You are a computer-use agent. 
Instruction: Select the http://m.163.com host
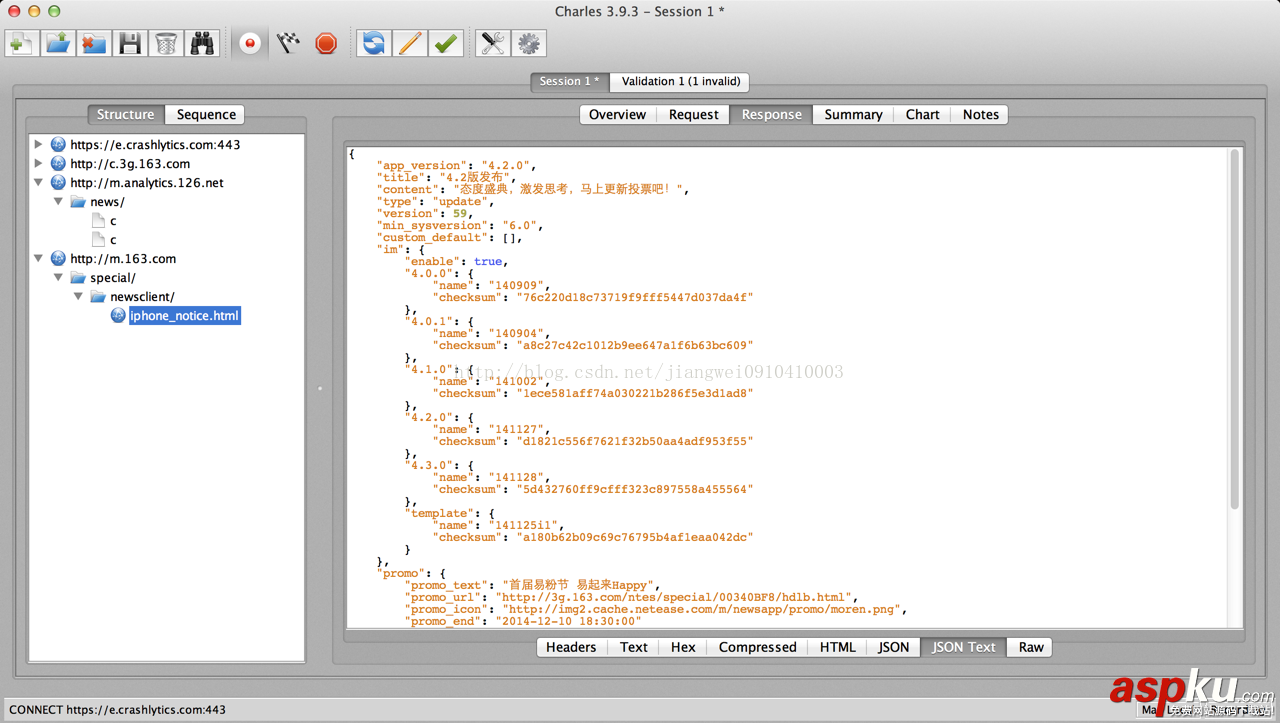tap(123, 259)
